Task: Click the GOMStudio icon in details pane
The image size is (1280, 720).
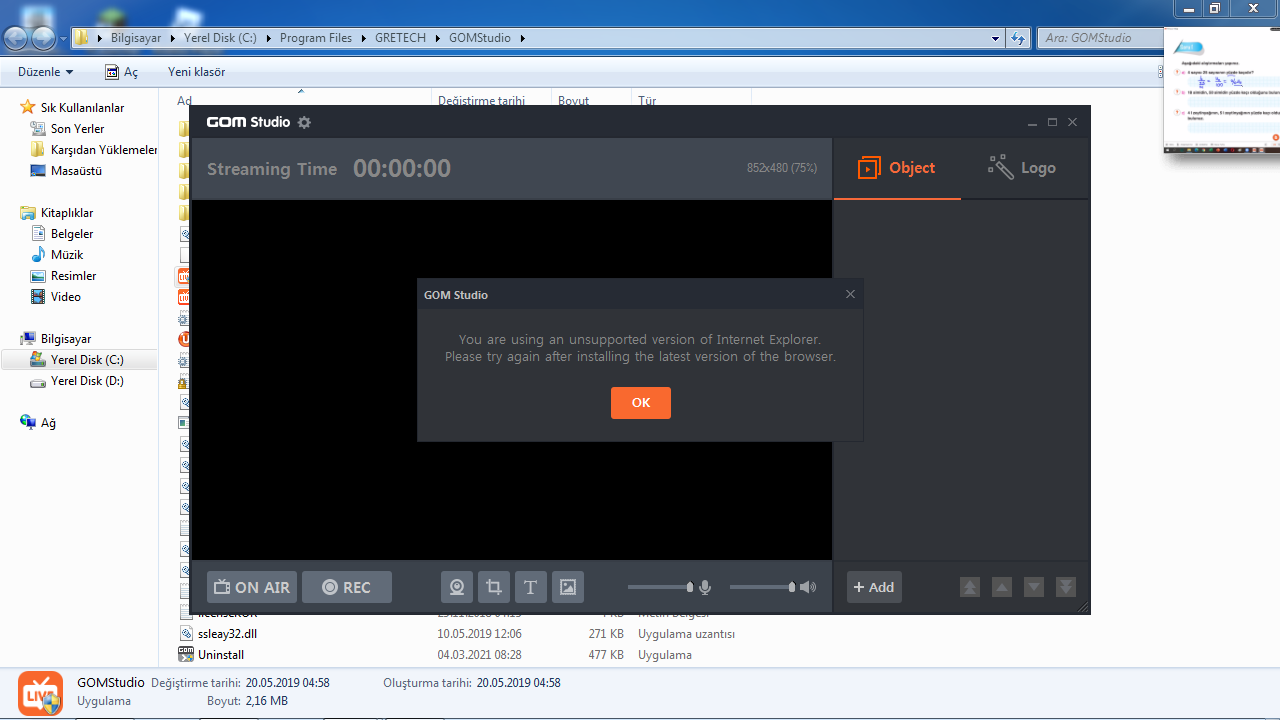Action: (41, 693)
